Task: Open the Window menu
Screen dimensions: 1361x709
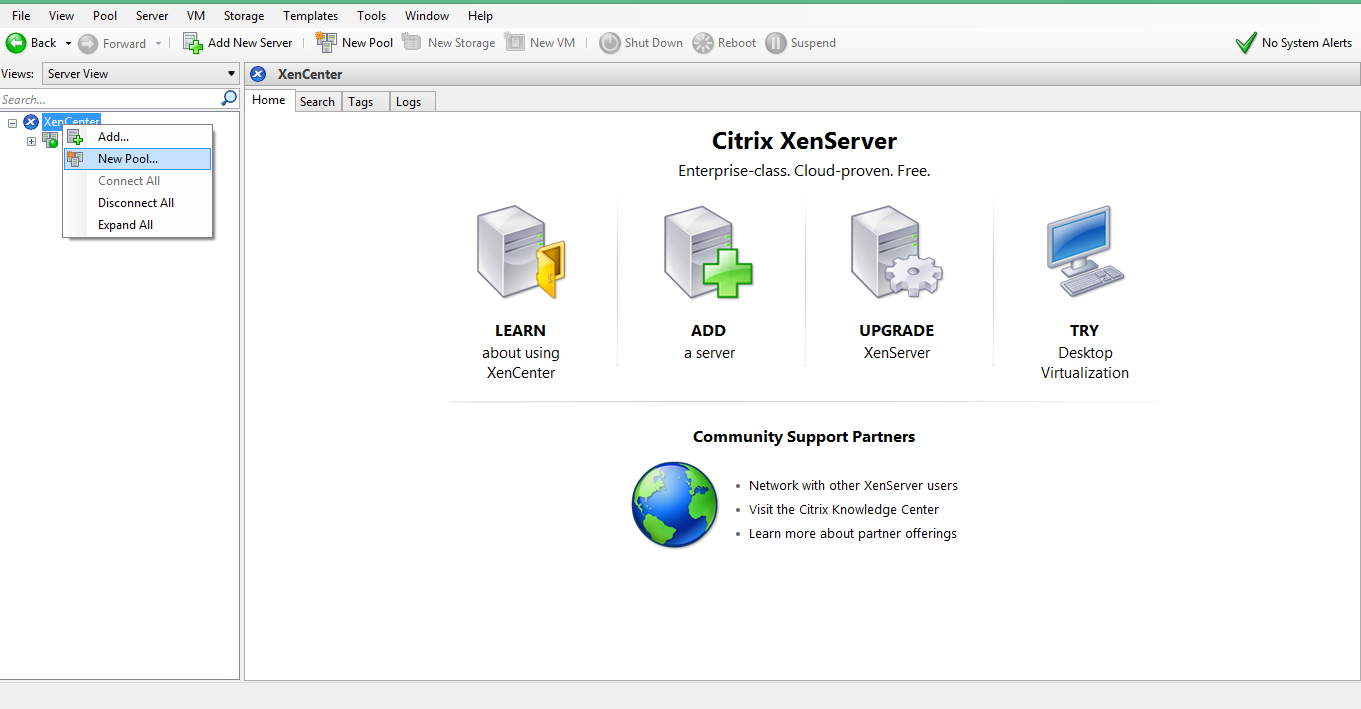Action: coord(427,16)
